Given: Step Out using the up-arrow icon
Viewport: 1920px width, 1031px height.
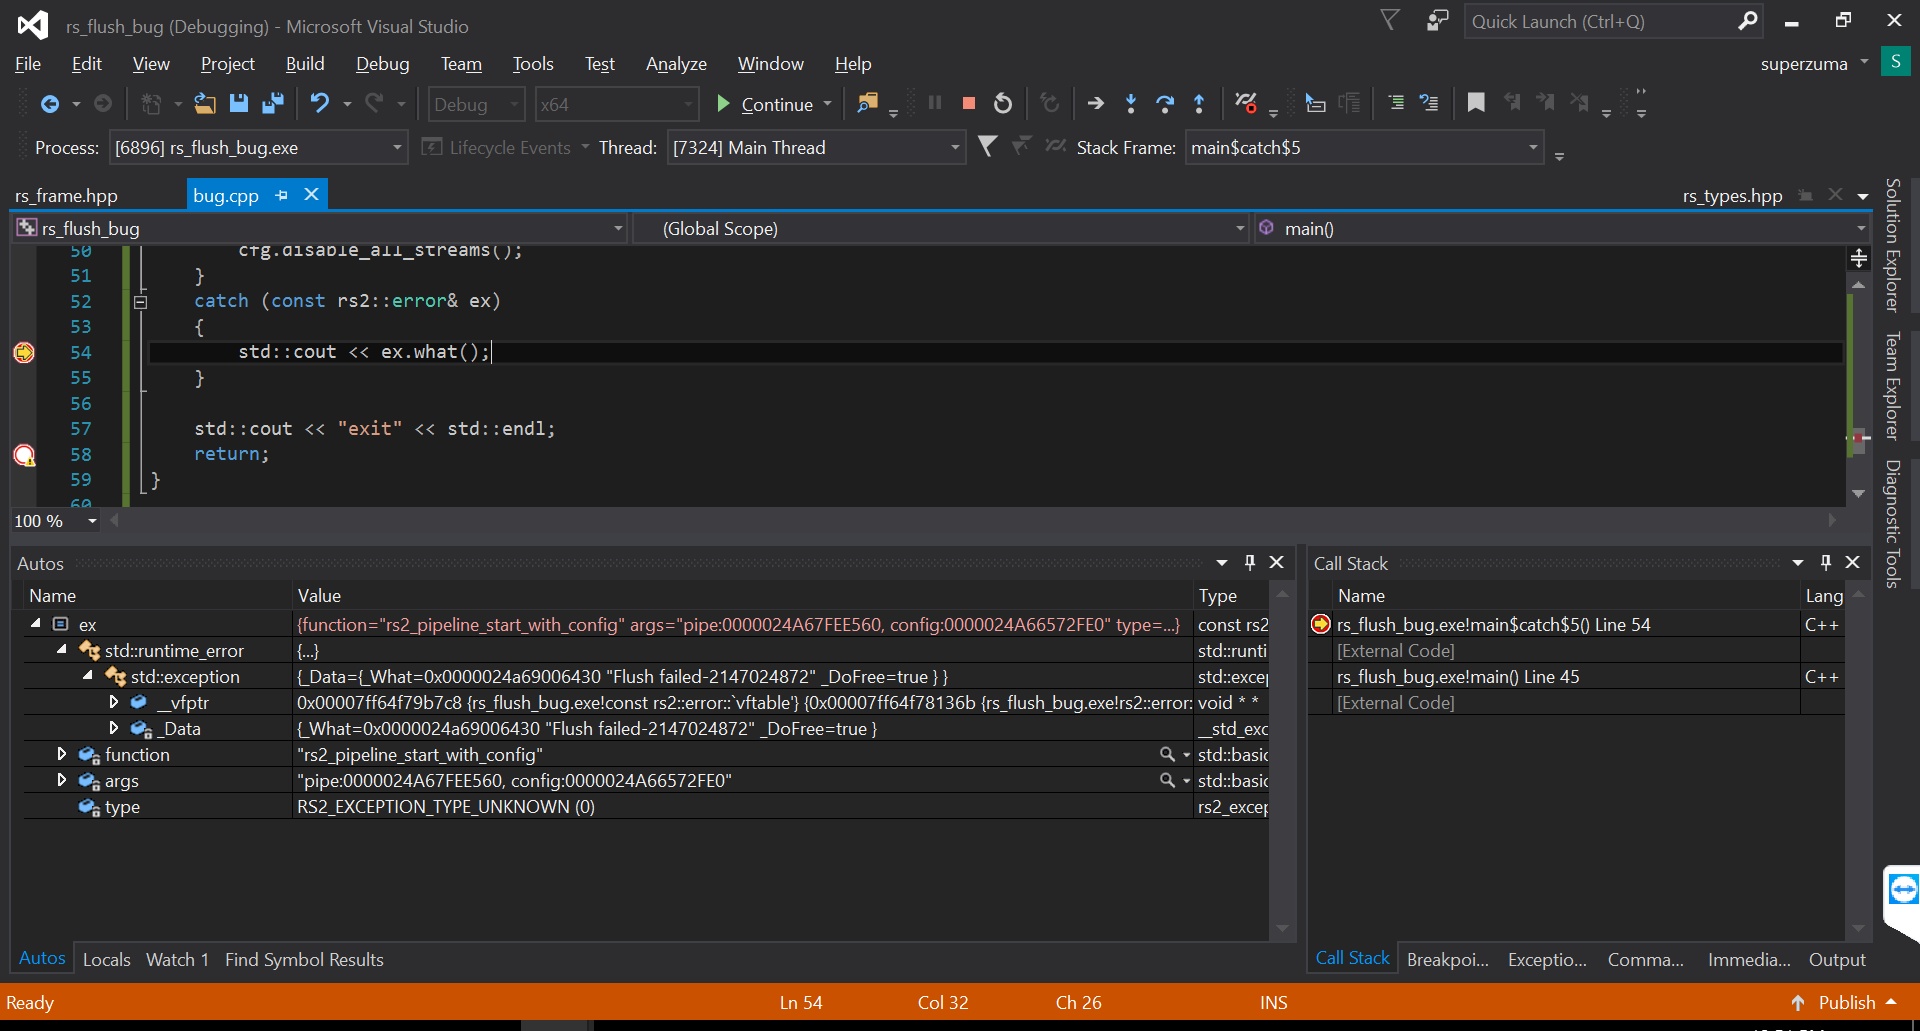Looking at the screenshot, I should pyautogui.click(x=1199, y=103).
